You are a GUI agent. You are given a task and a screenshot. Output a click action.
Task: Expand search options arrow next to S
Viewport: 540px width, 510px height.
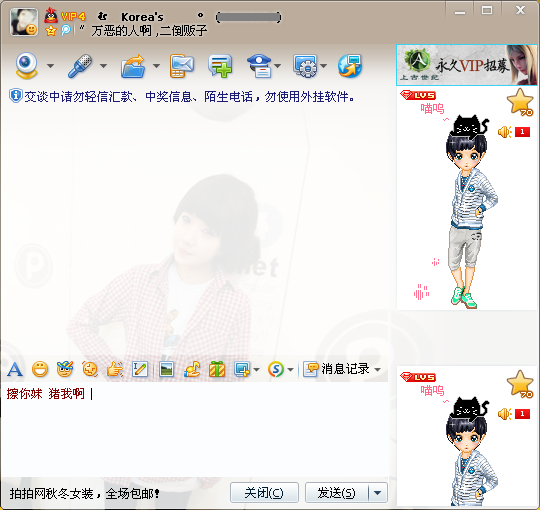point(290,370)
